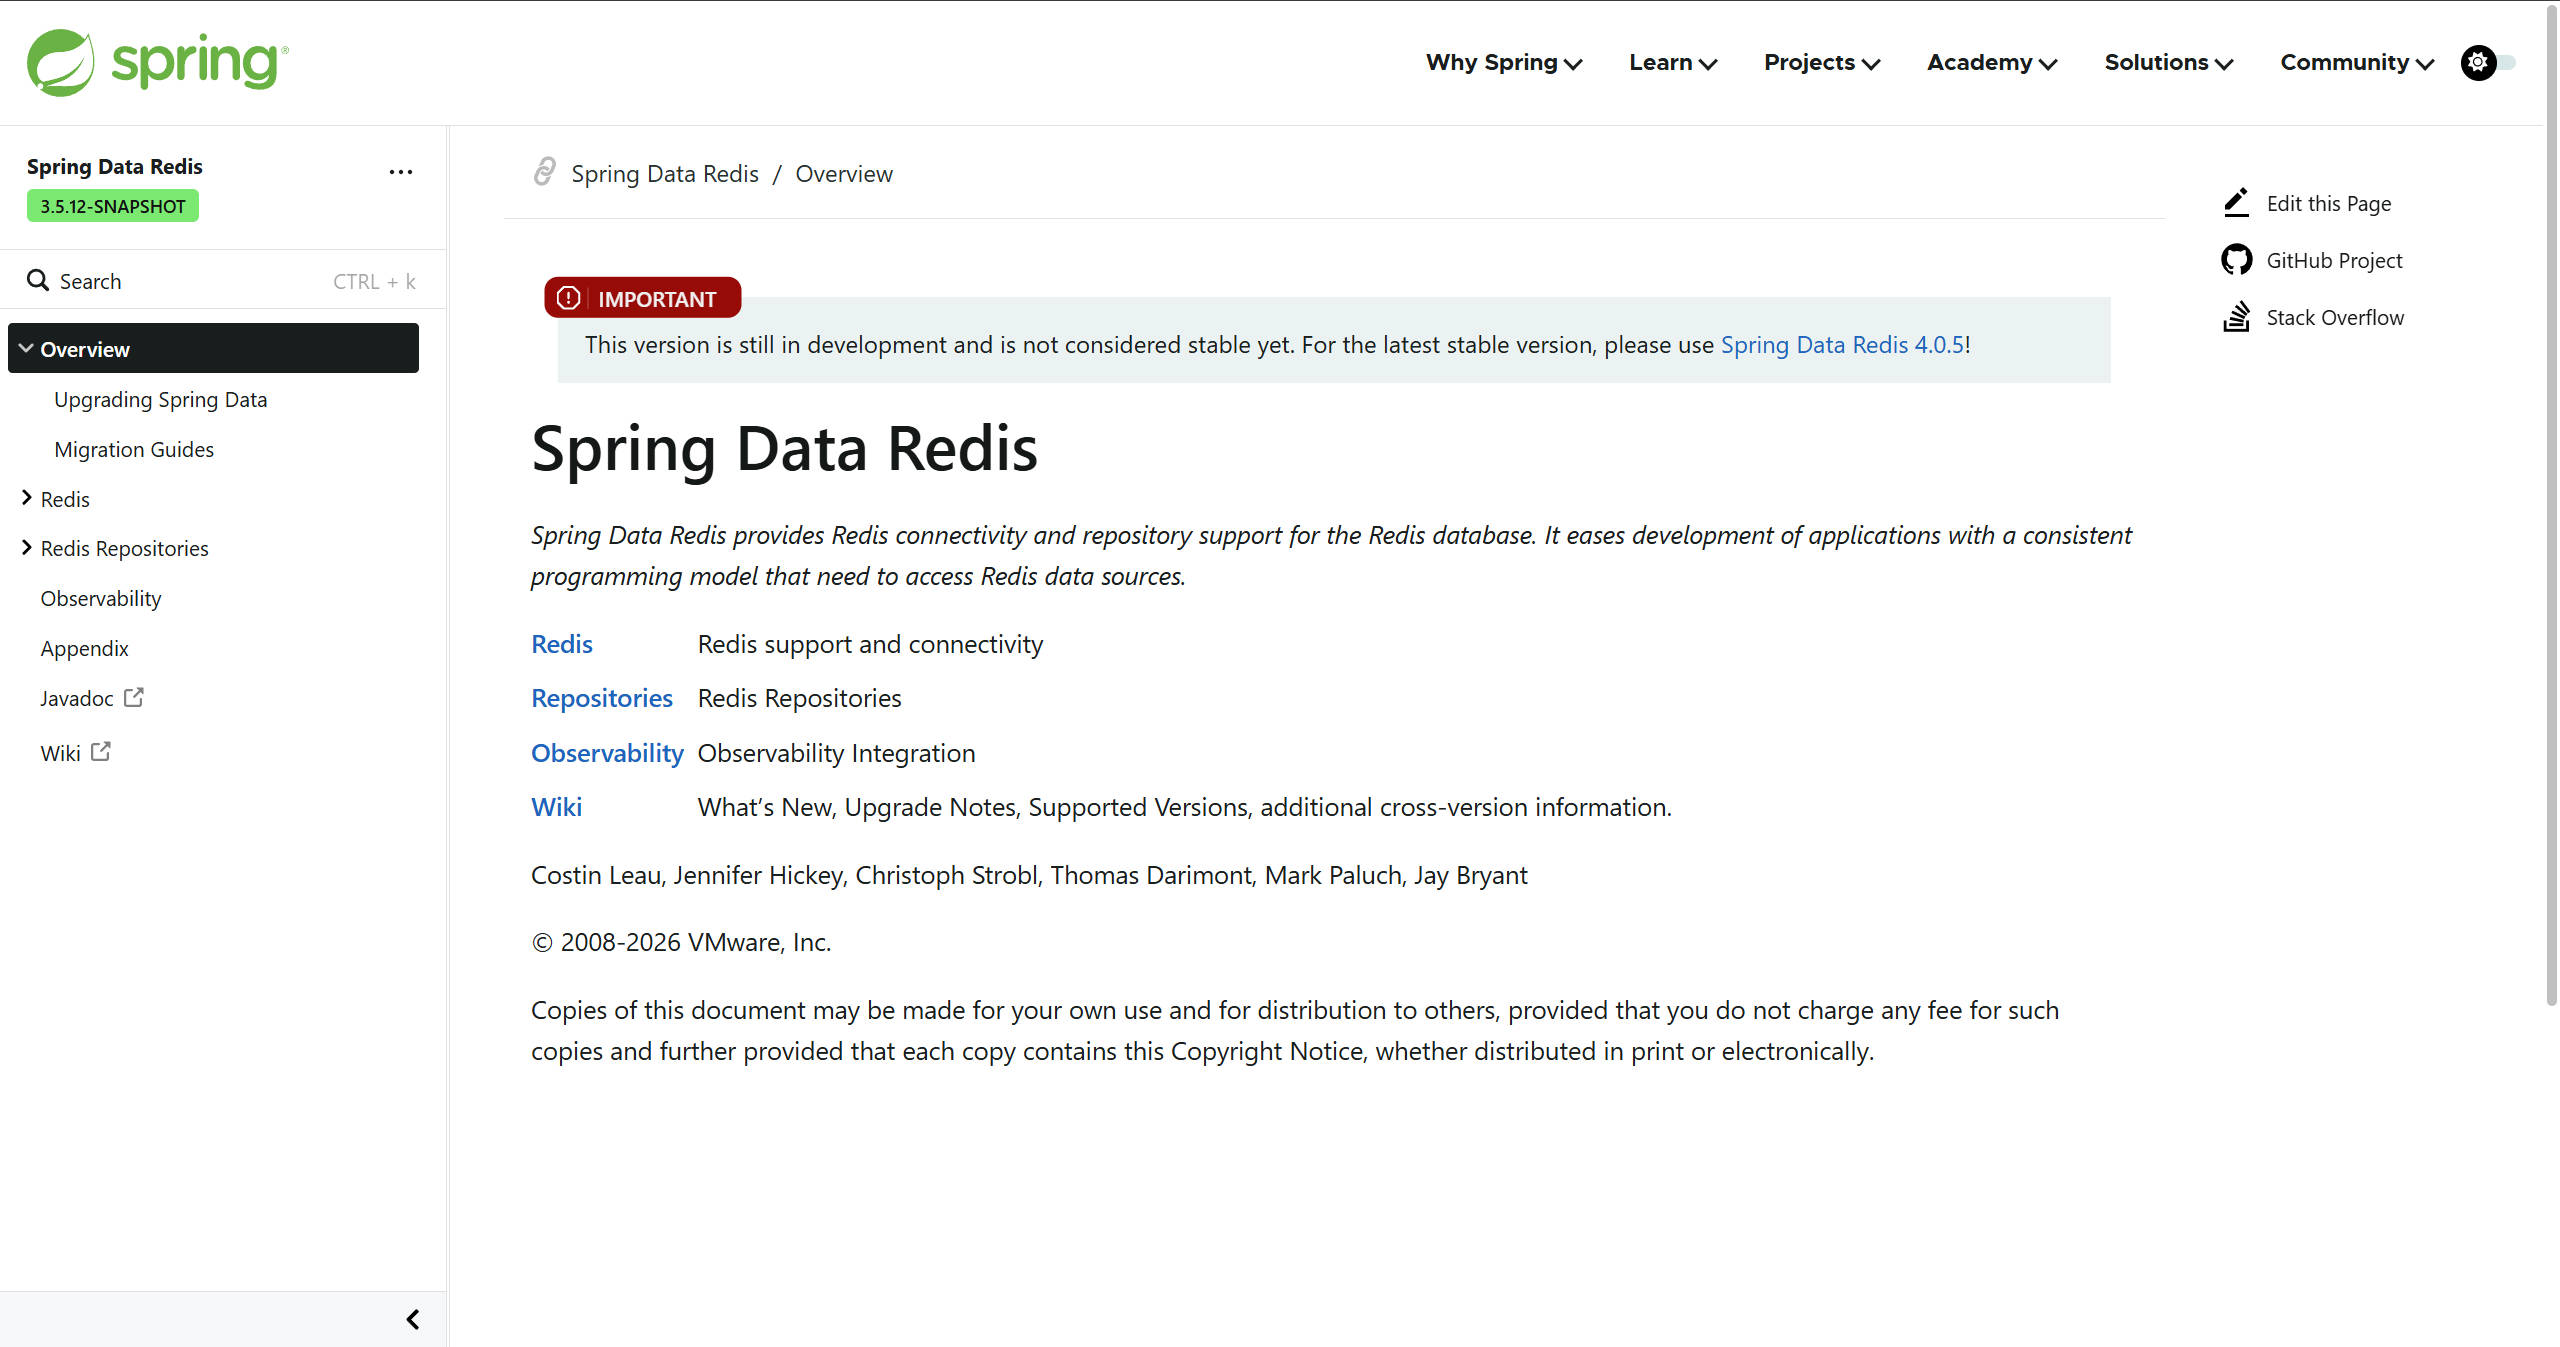This screenshot has width=2560, height=1347.
Task: Open Stack Overflow link text
Action: [x=2335, y=317]
